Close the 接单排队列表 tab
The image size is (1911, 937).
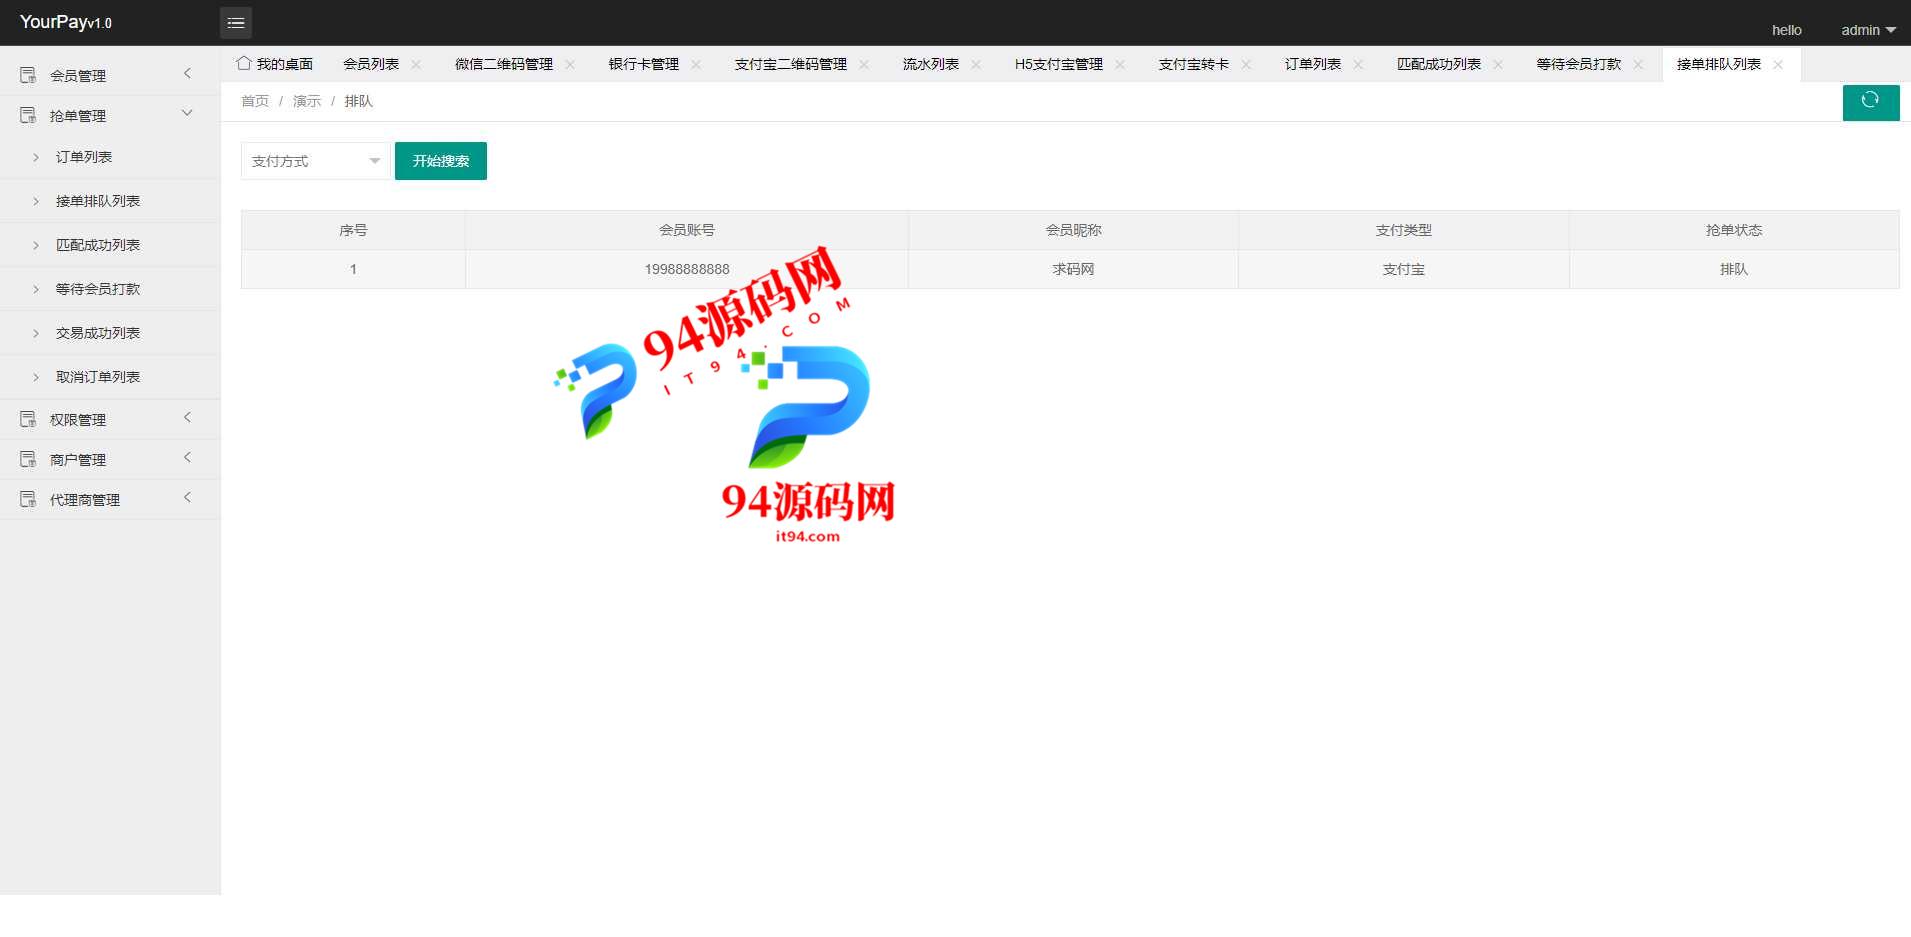[1778, 64]
